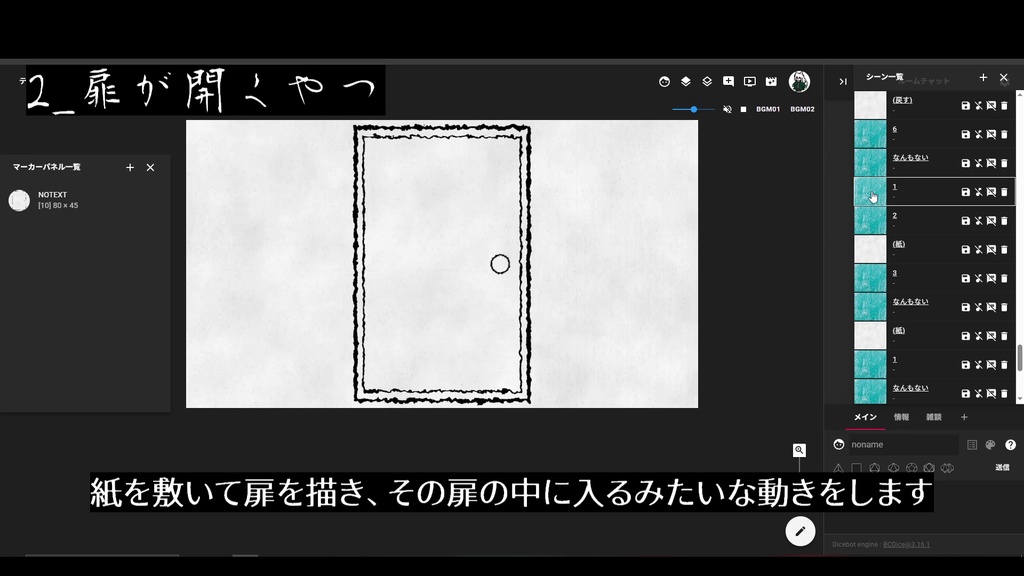
Task: Adjust the blue volume slider in the toolbar
Action: coord(694,110)
